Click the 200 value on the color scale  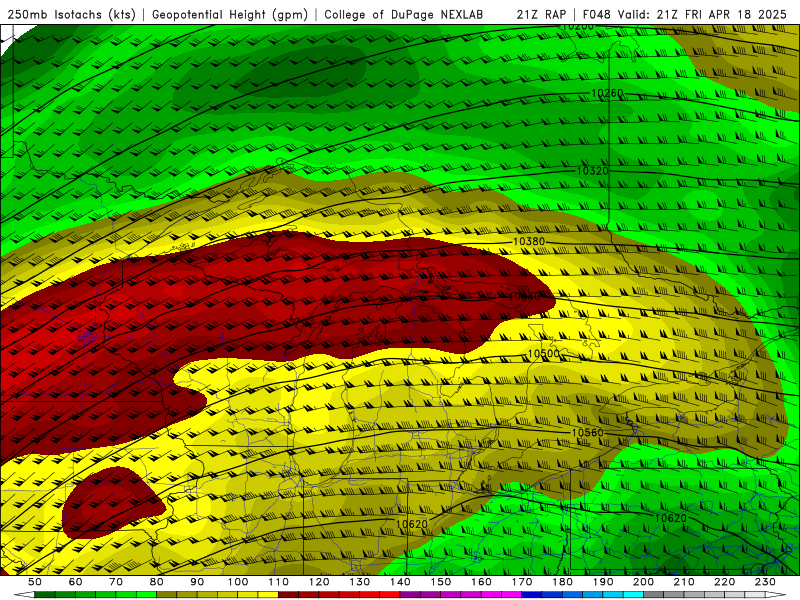[644, 582]
